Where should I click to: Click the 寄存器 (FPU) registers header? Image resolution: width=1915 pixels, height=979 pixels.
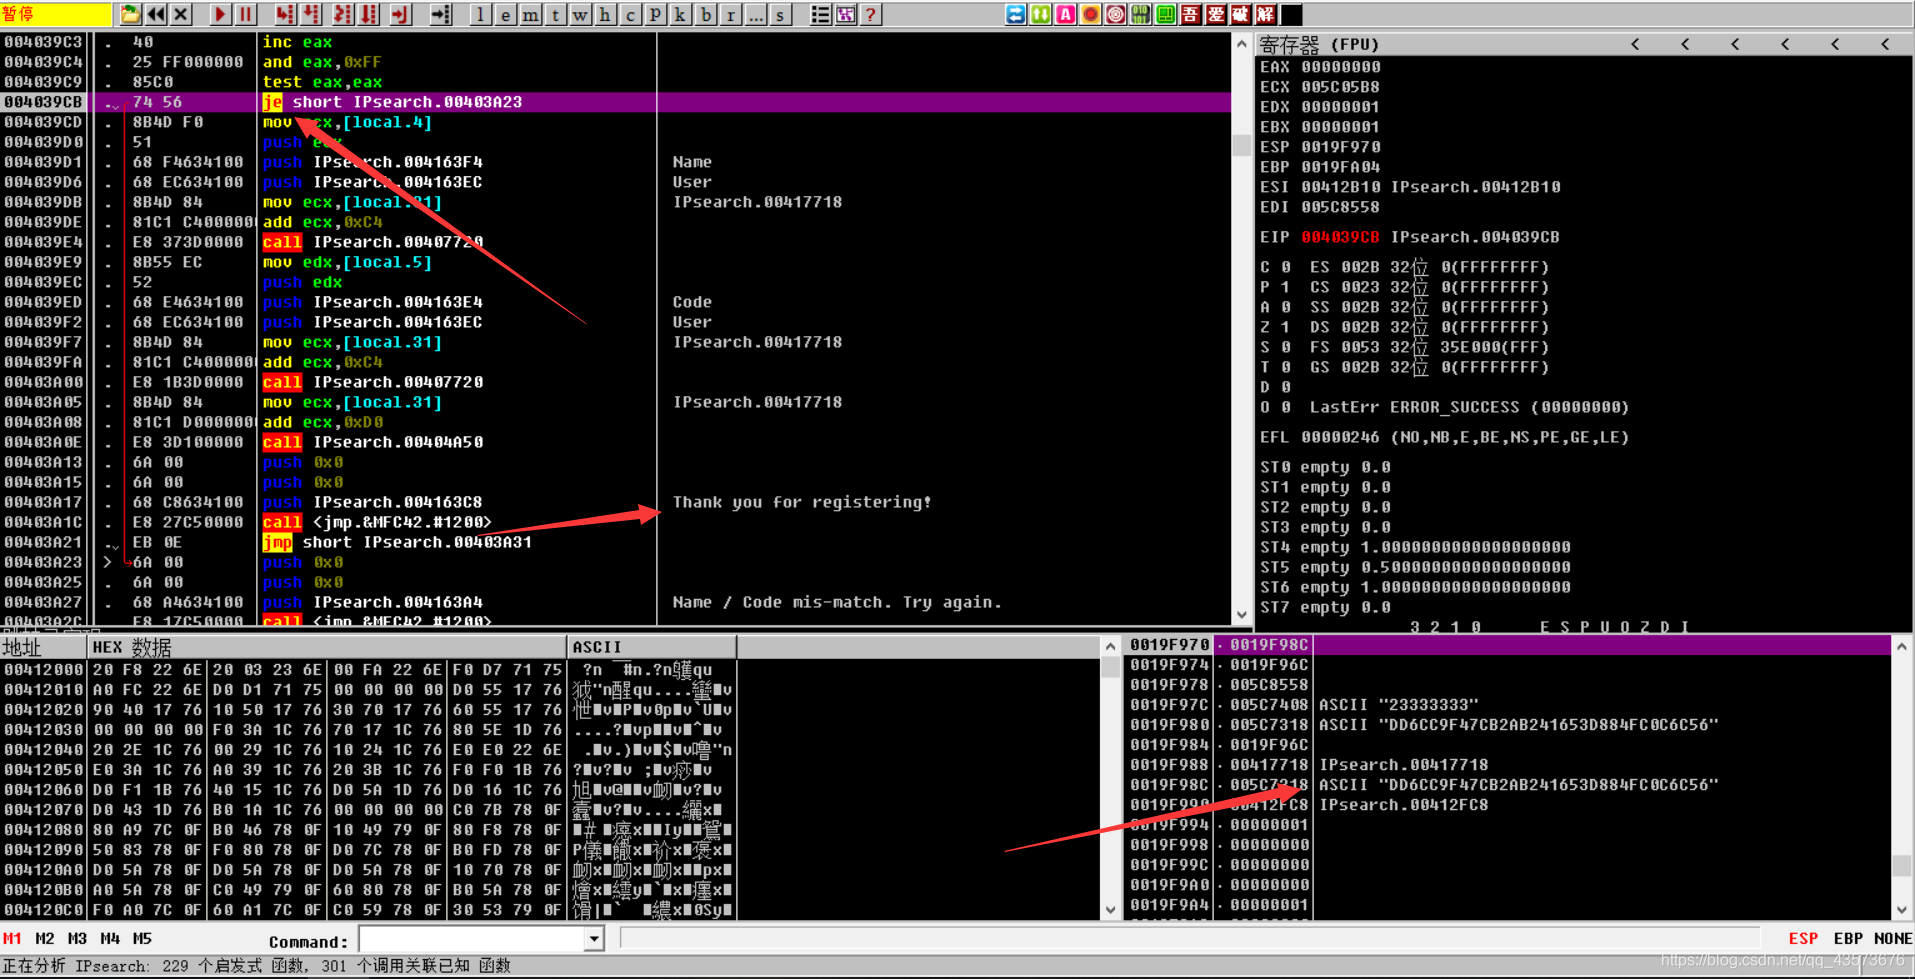[x=1319, y=44]
